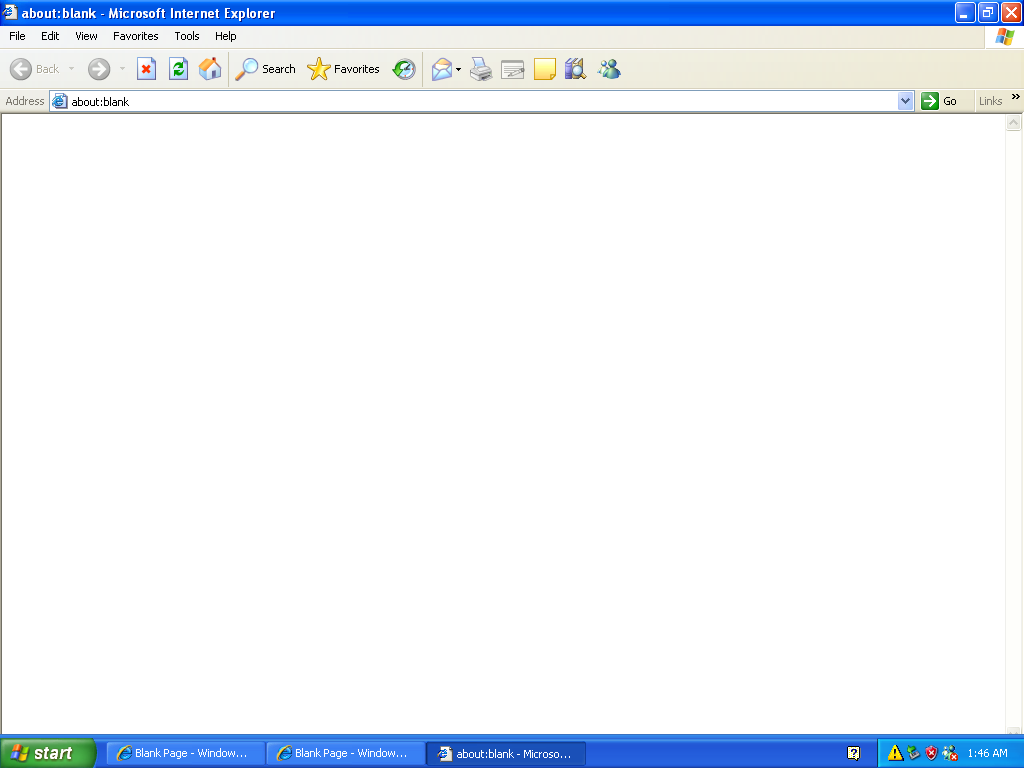Refresh the page with the Refresh icon
This screenshot has width=1024, height=768.
click(x=178, y=69)
